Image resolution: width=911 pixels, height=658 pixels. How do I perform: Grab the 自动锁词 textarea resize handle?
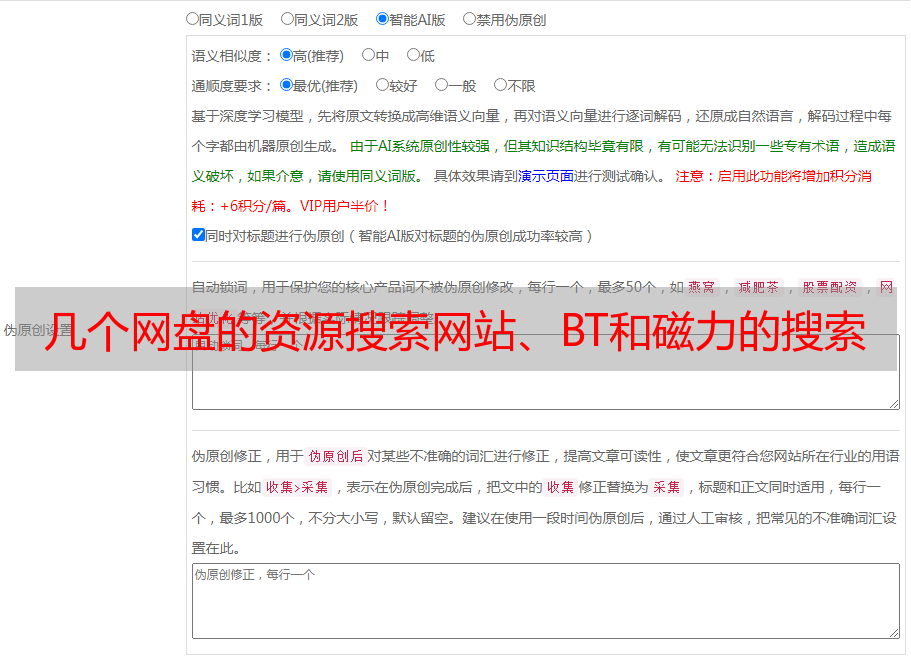[894, 404]
